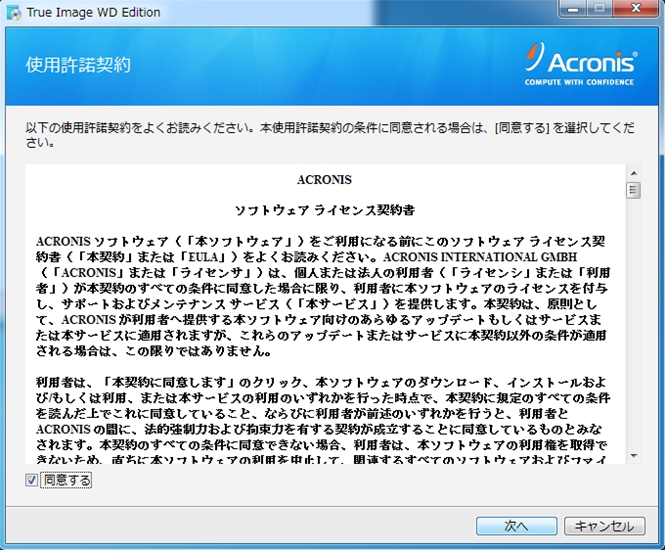Click the True Image WD Edition title text
Image resolution: width=665 pixels, height=550 pixels.
(93, 13)
